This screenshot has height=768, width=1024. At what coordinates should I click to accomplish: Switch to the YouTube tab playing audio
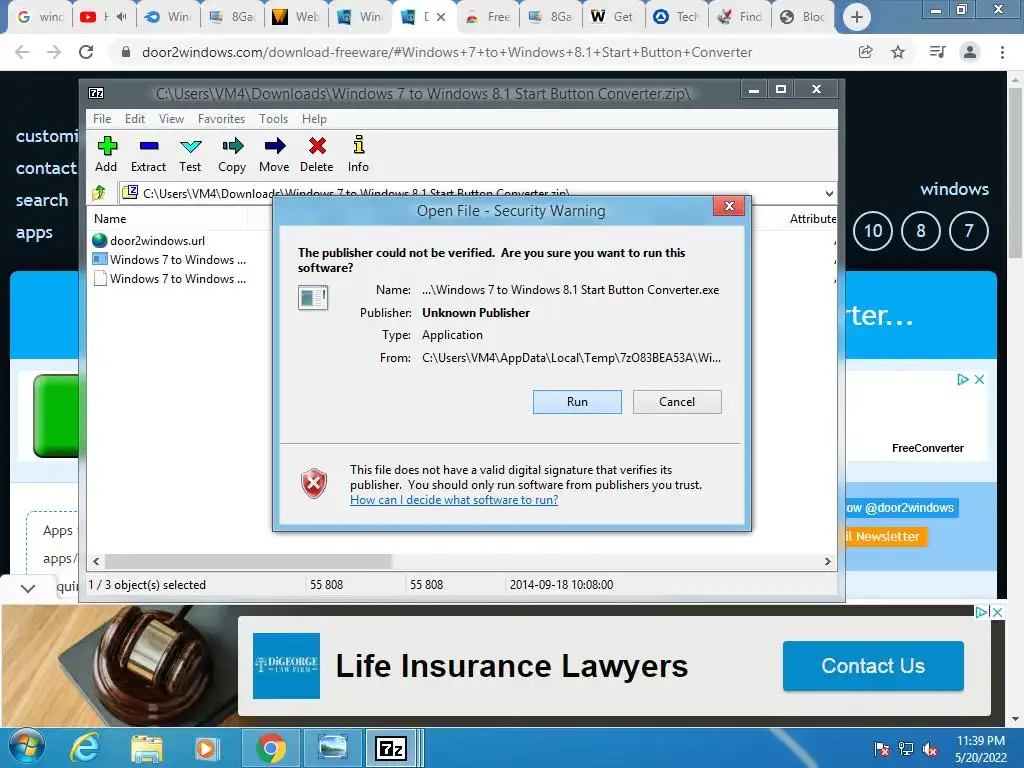(x=103, y=17)
